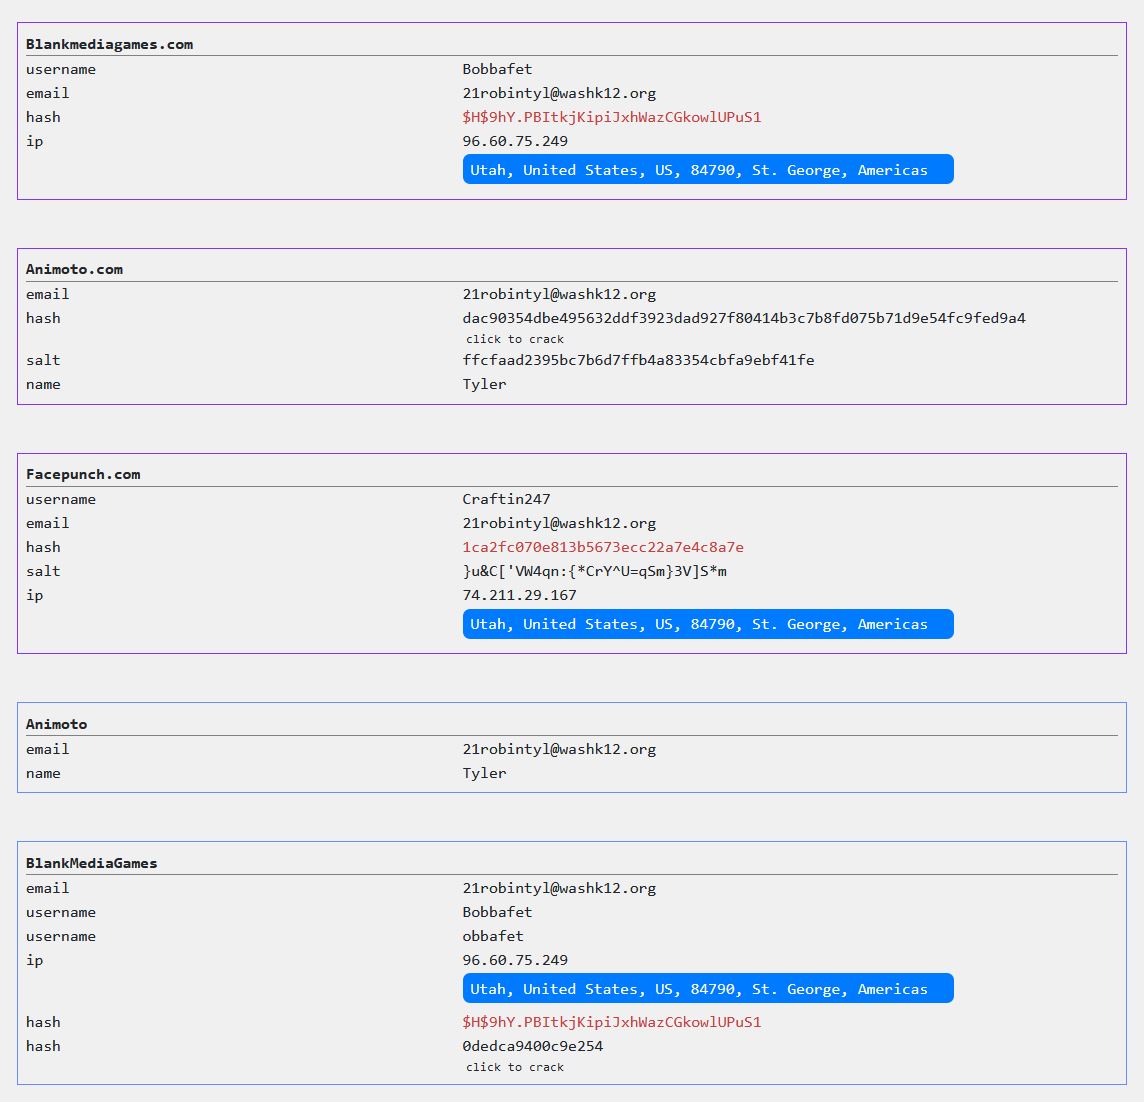Click the hash 0dedca9400c9e254
Viewport: 1144px width, 1102px height.
click(x=532, y=1046)
